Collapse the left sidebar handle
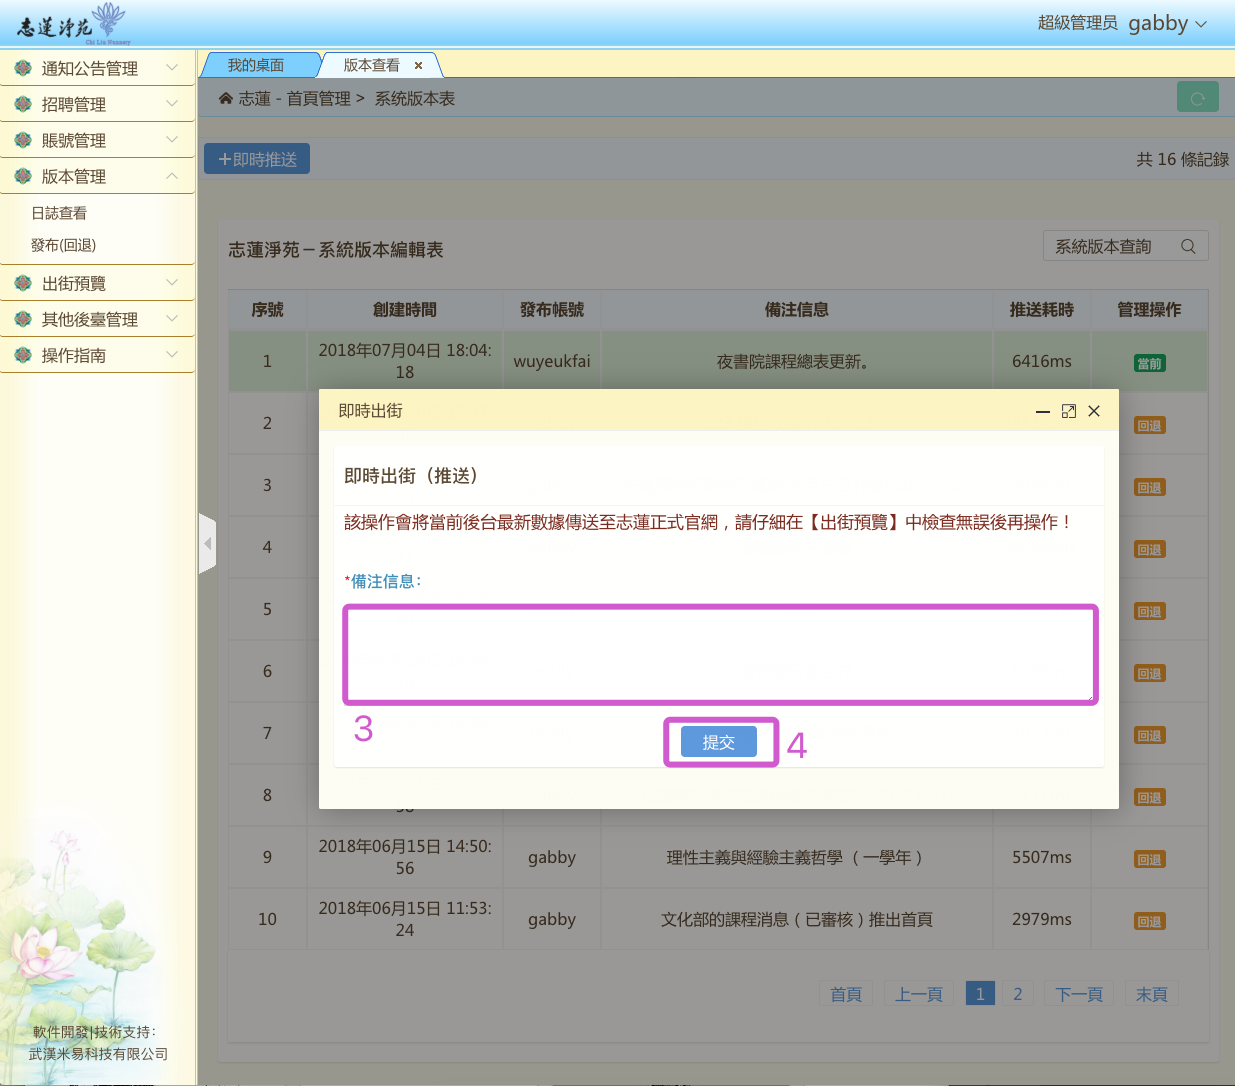Image resolution: width=1235 pixels, height=1086 pixels. pos(207,544)
